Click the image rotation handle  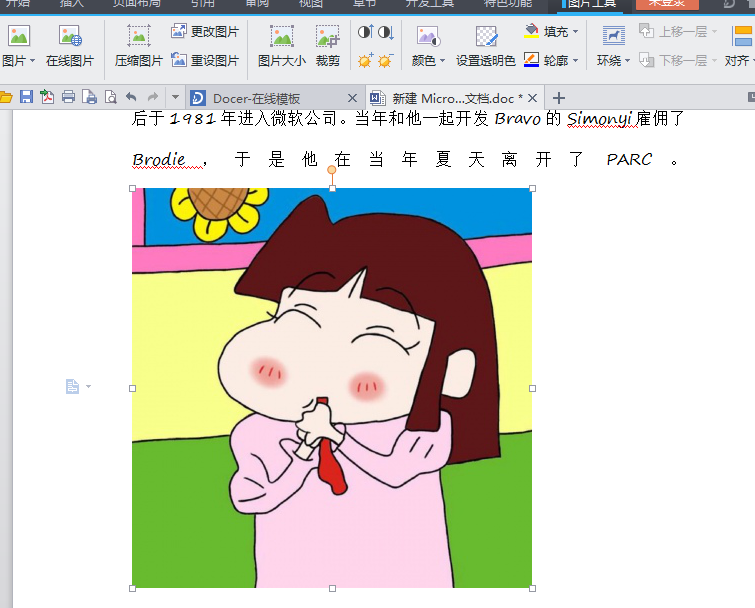tap(332, 170)
